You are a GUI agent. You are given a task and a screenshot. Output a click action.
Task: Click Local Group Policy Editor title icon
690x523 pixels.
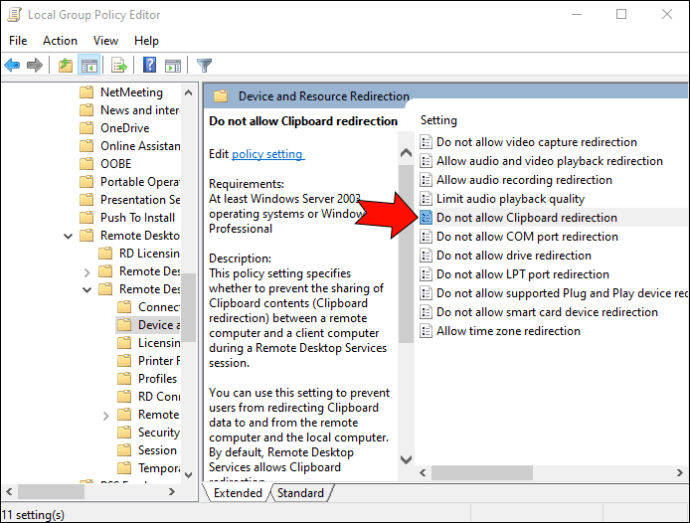click(x=15, y=15)
